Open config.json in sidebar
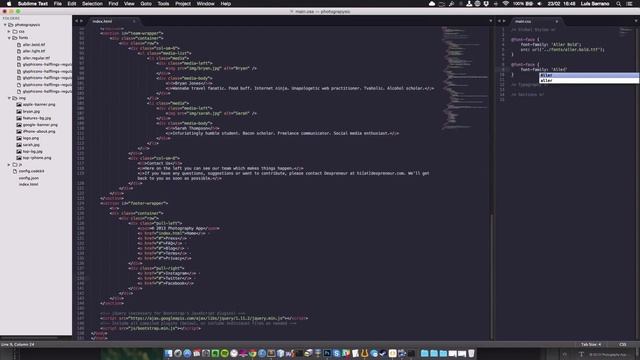Screen dimensions: 640x360 tap(29, 178)
